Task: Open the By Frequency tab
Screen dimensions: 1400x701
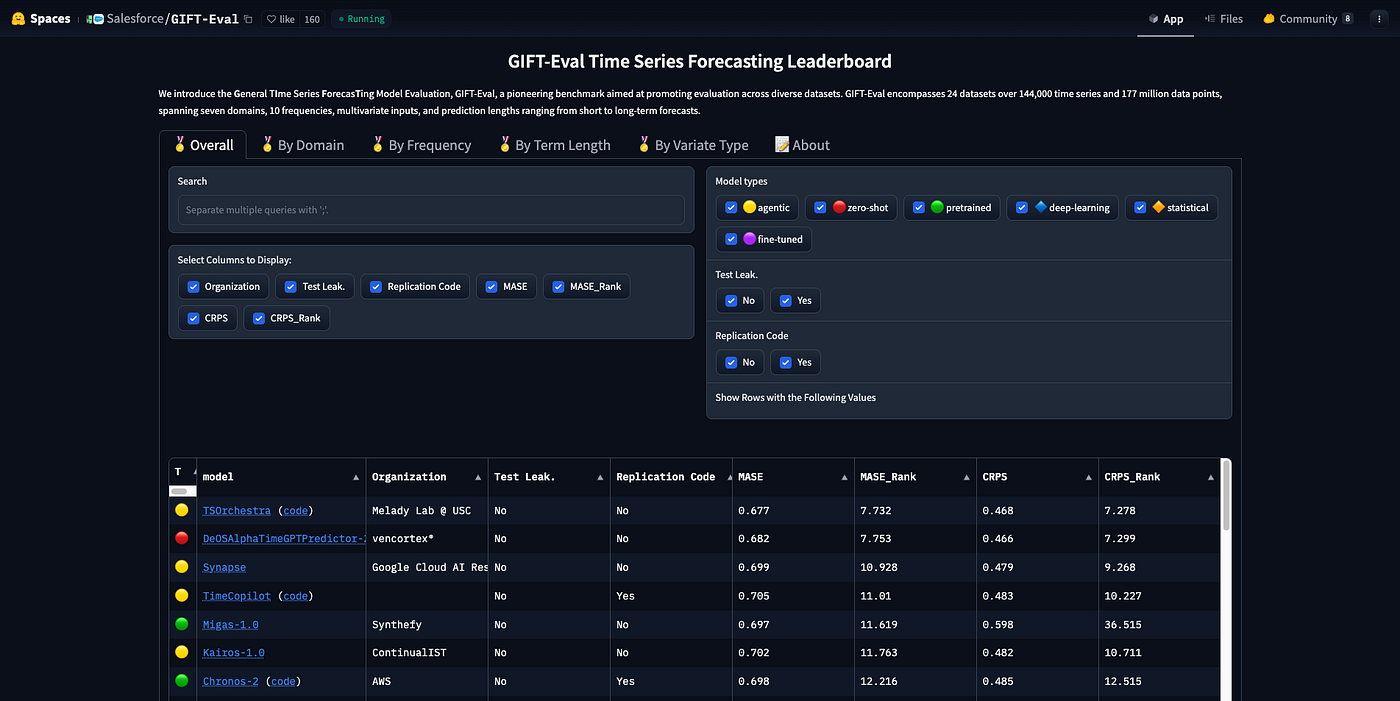Action: coord(421,145)
